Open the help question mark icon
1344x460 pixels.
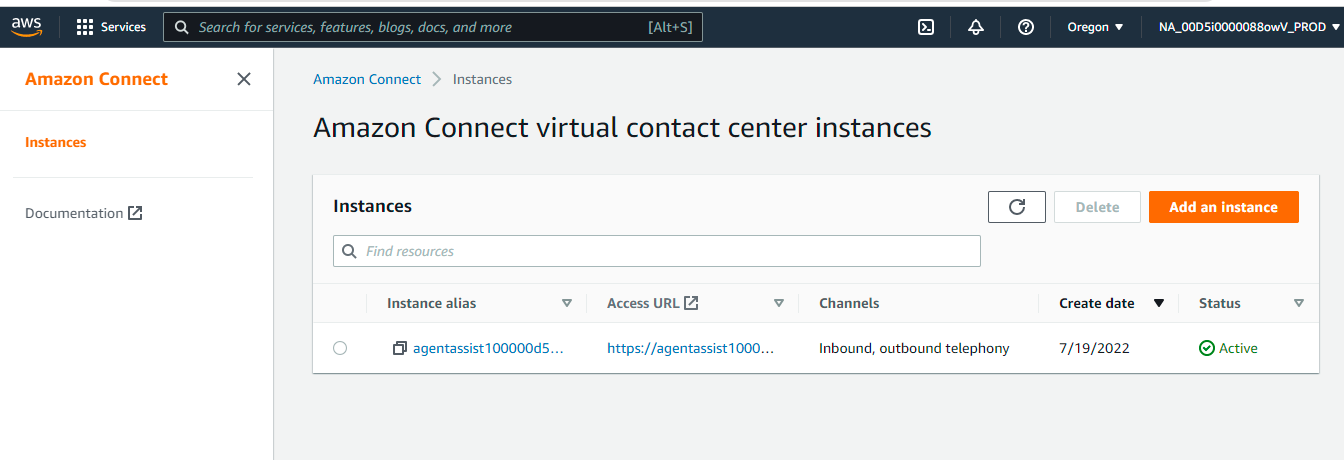coord(1025,27)
